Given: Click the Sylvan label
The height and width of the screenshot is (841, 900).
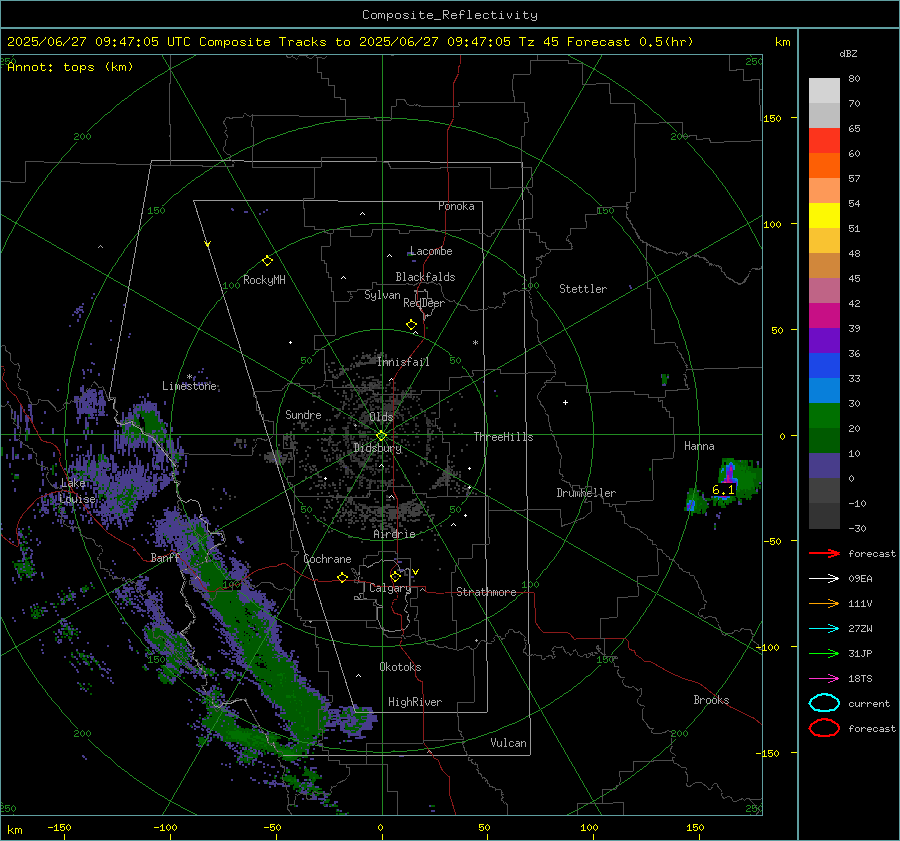Looking at the screenshot, I should tap(382, 295).
